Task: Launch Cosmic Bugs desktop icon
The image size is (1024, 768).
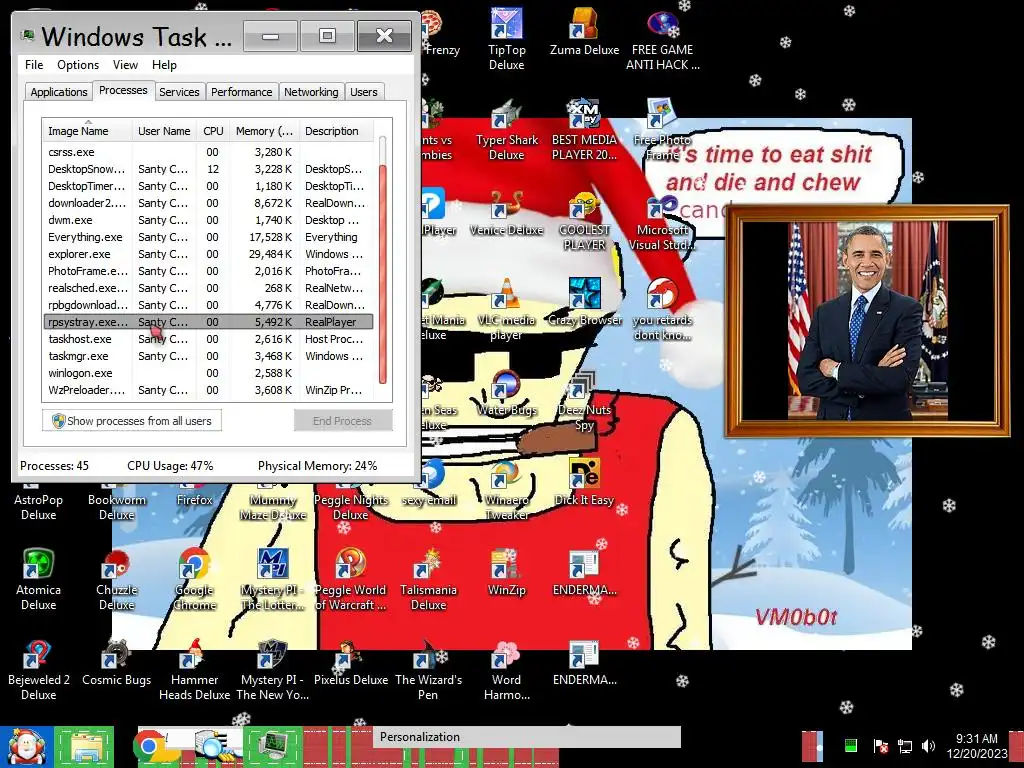Action: (x=116, y=663)
